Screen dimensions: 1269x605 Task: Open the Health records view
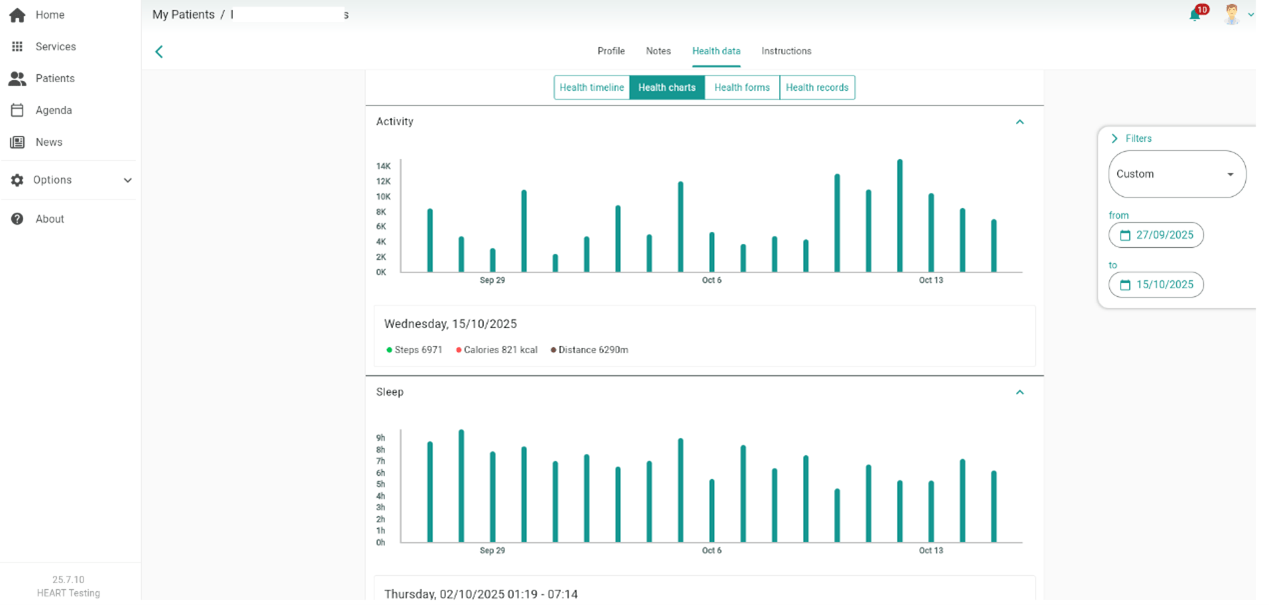coord(817,88)
